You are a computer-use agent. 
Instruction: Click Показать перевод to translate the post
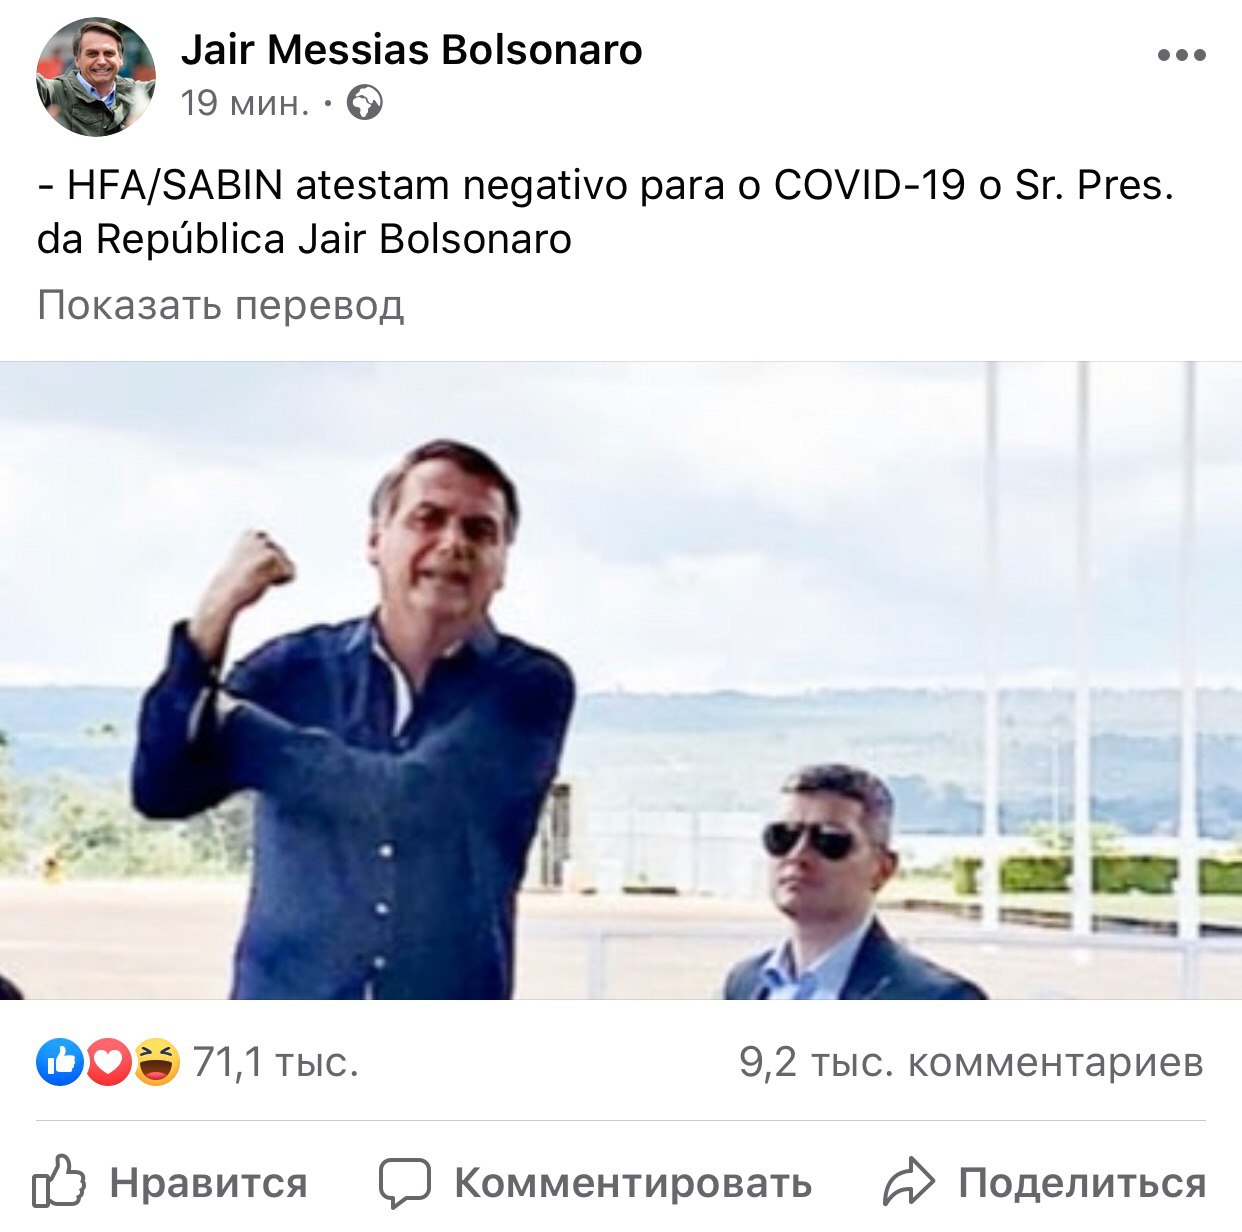[221, 305]
